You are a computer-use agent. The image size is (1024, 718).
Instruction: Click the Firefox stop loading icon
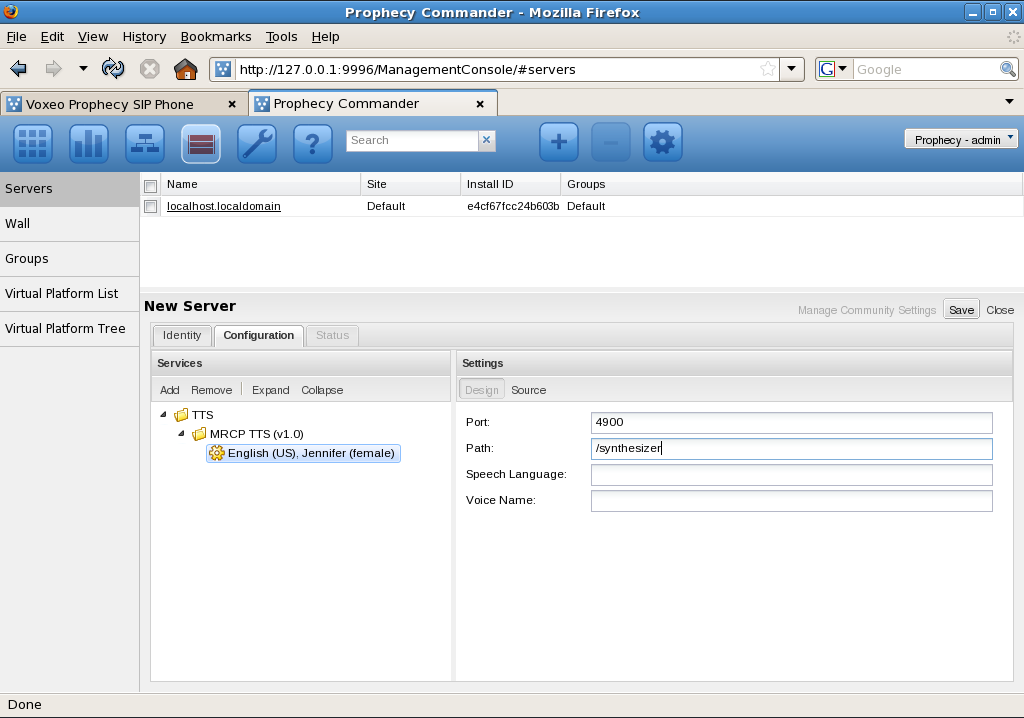[150, 69]
